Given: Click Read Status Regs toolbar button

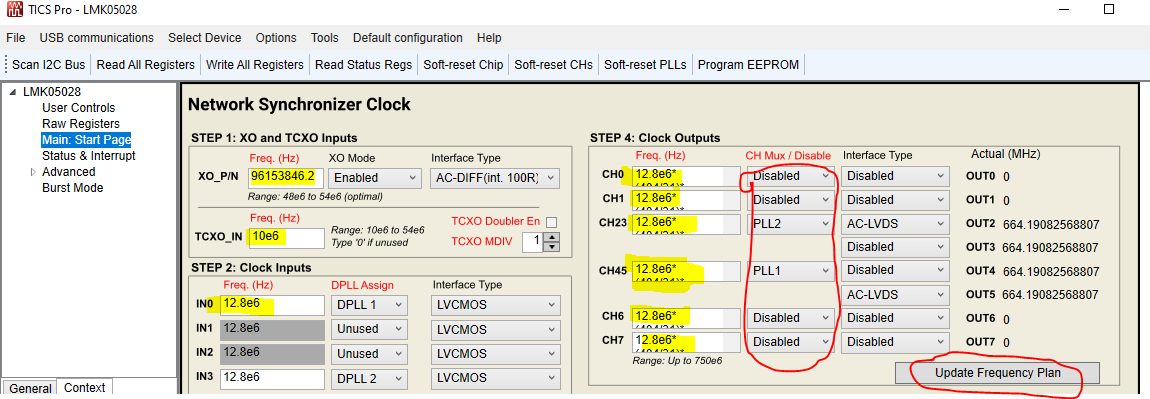Looking at the screenshot, I should pyautogui.click(x=363, y=65).
